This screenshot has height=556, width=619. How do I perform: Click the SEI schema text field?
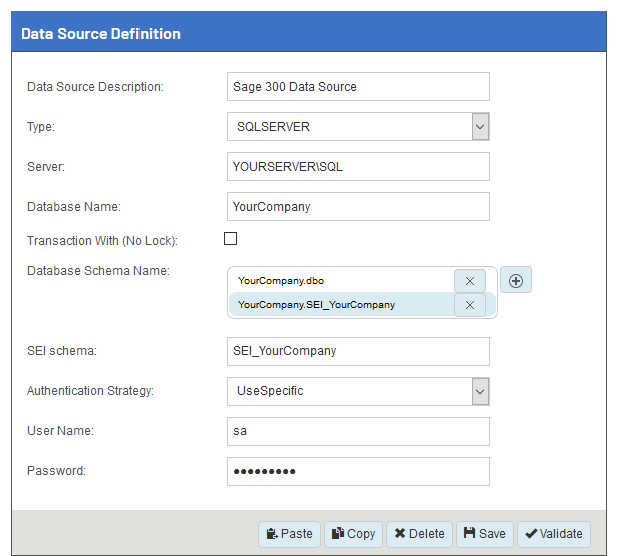point(358,351)
